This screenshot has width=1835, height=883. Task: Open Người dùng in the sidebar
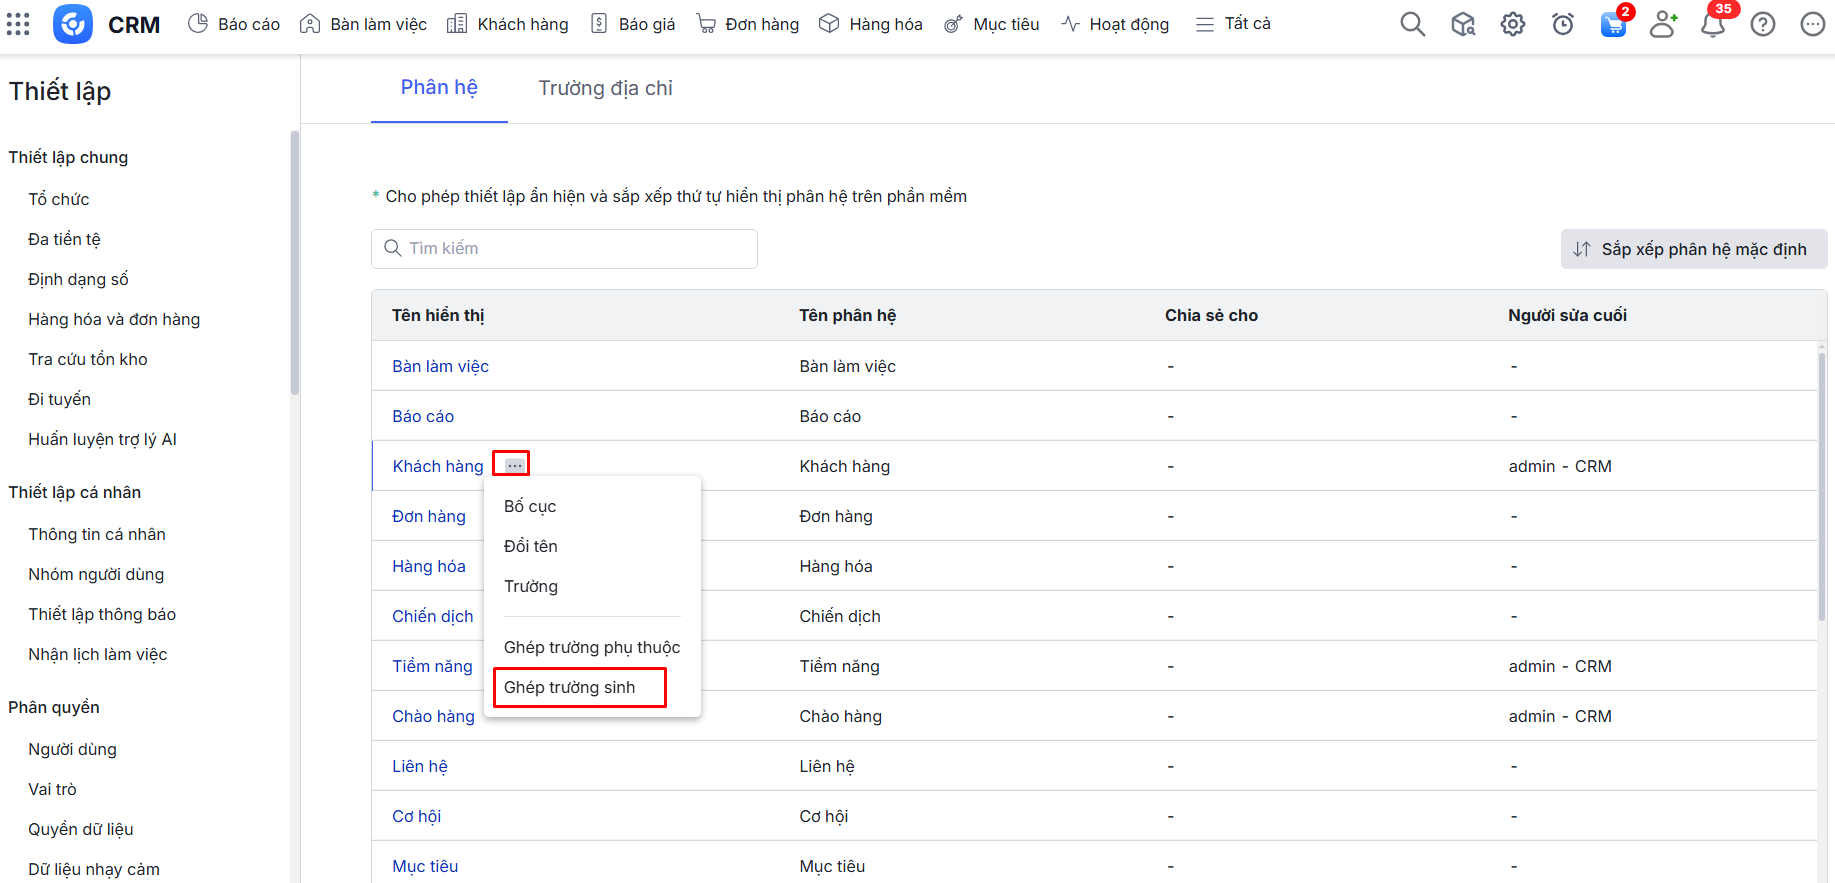(72, 749)
